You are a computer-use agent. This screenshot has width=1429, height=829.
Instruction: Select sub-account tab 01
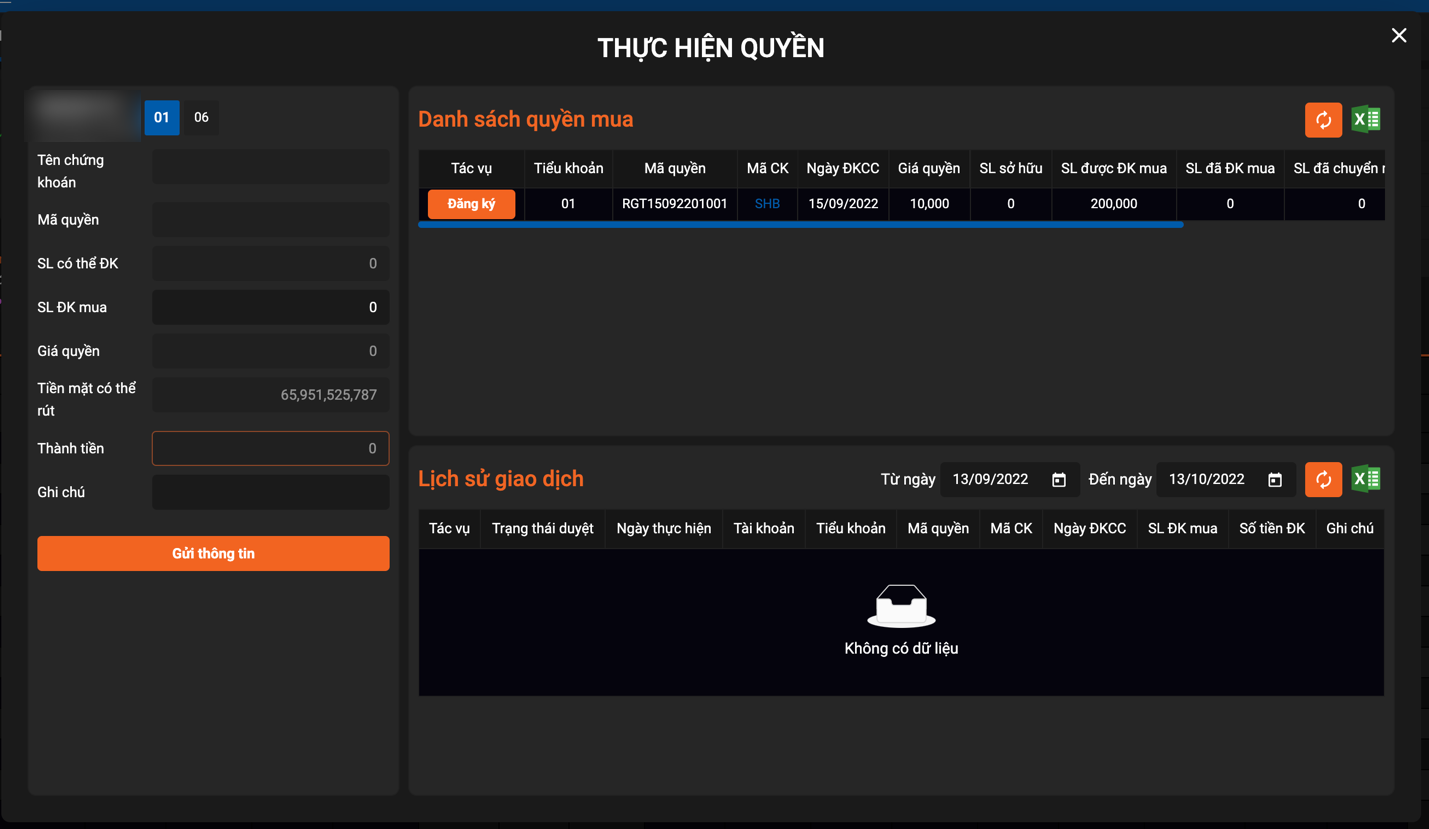pos(162,118)
